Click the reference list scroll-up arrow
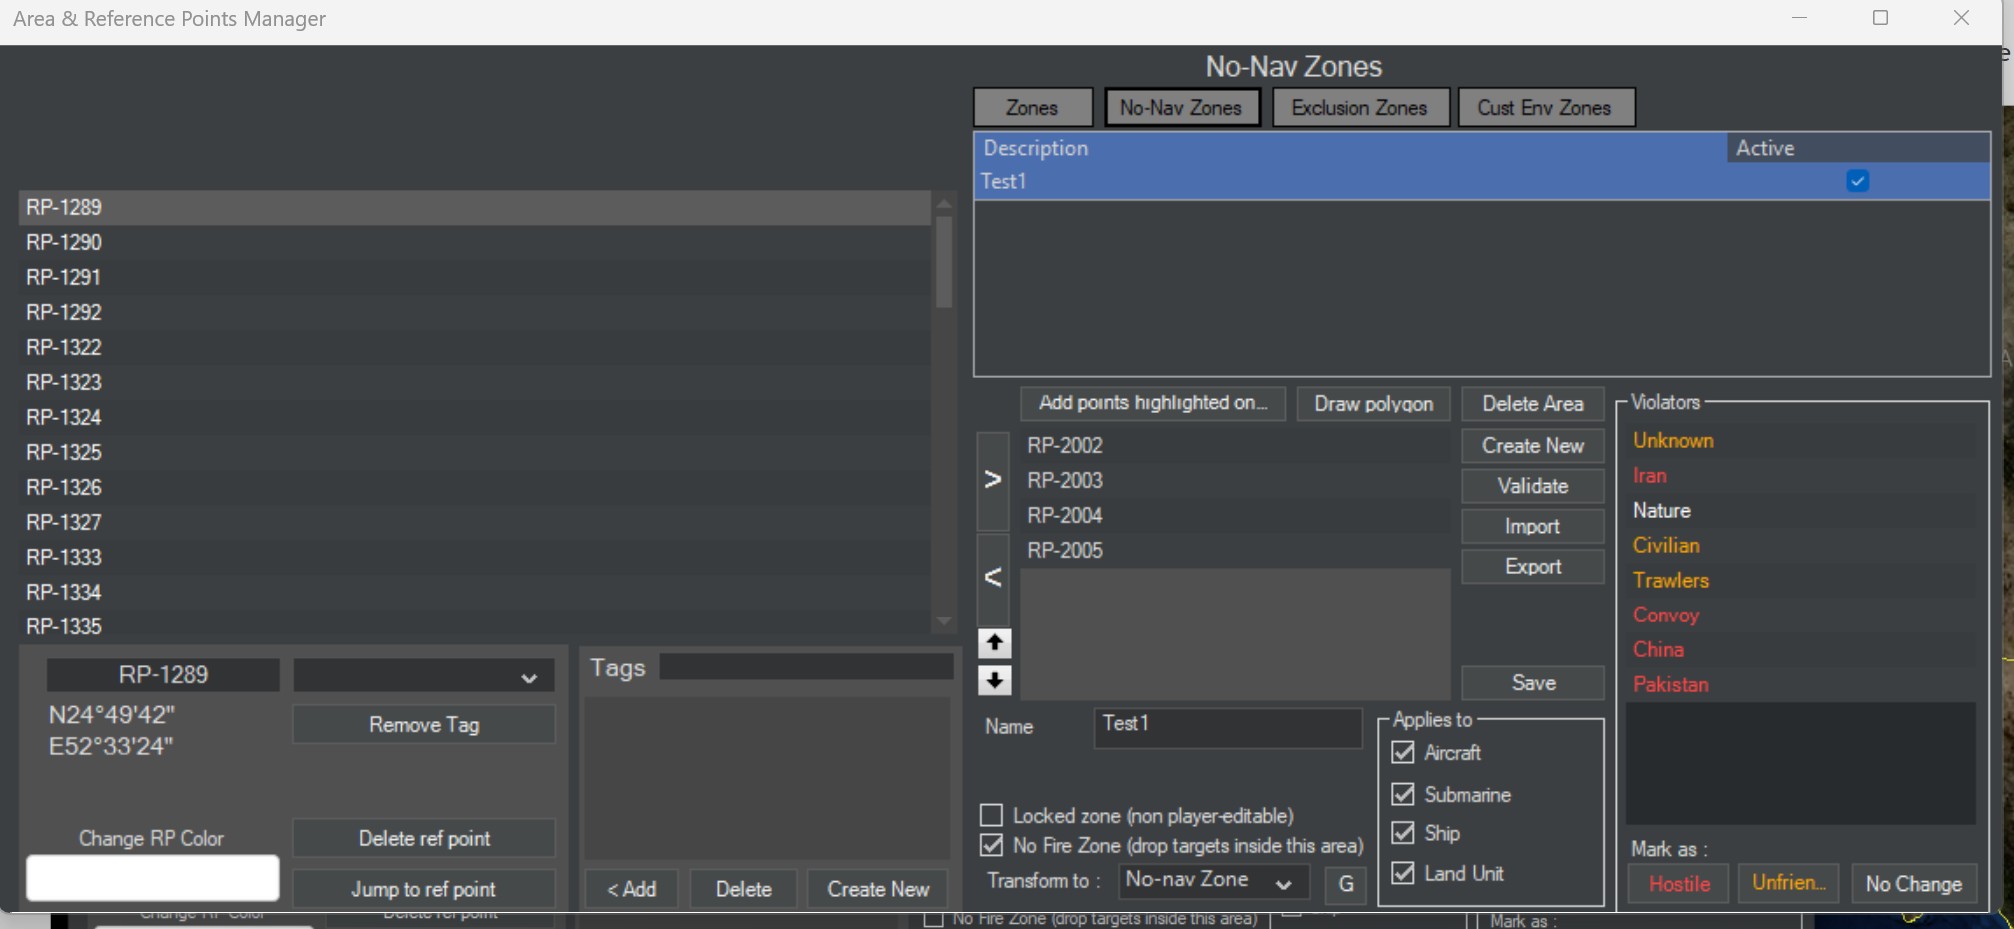 pyautogui.click(x=943, y=204)
